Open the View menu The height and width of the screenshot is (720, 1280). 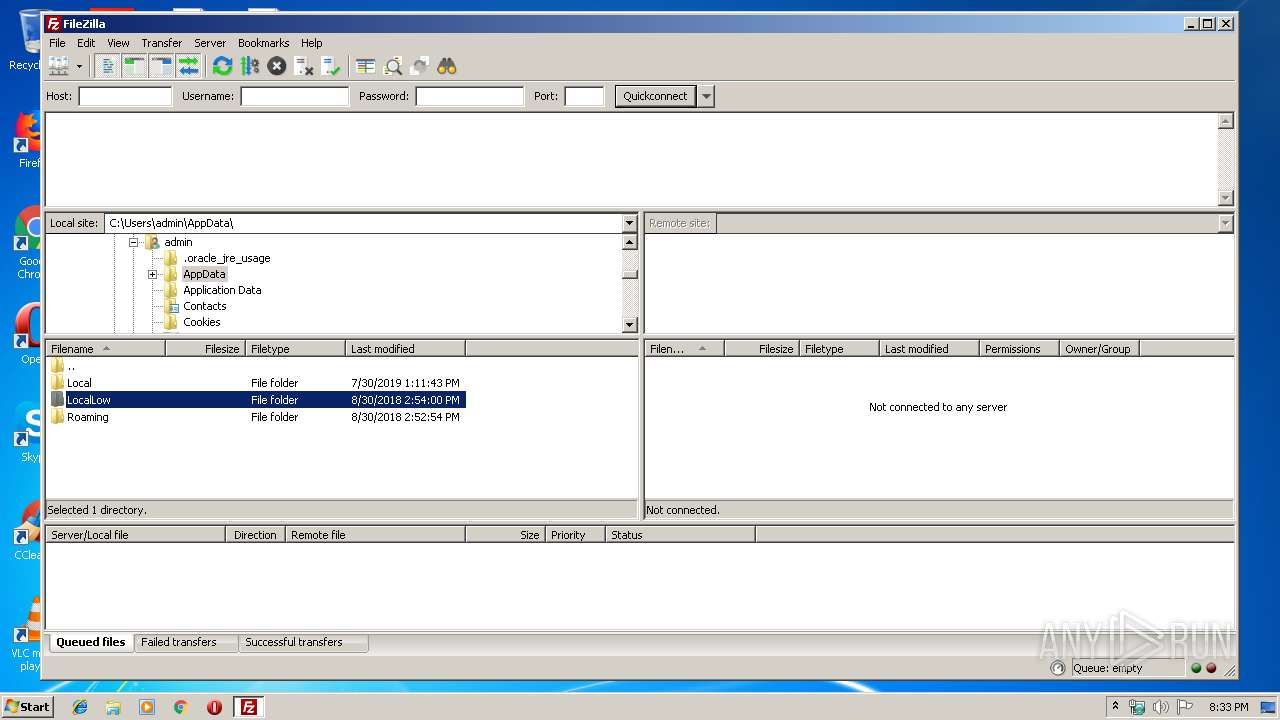tap(118, 43)
